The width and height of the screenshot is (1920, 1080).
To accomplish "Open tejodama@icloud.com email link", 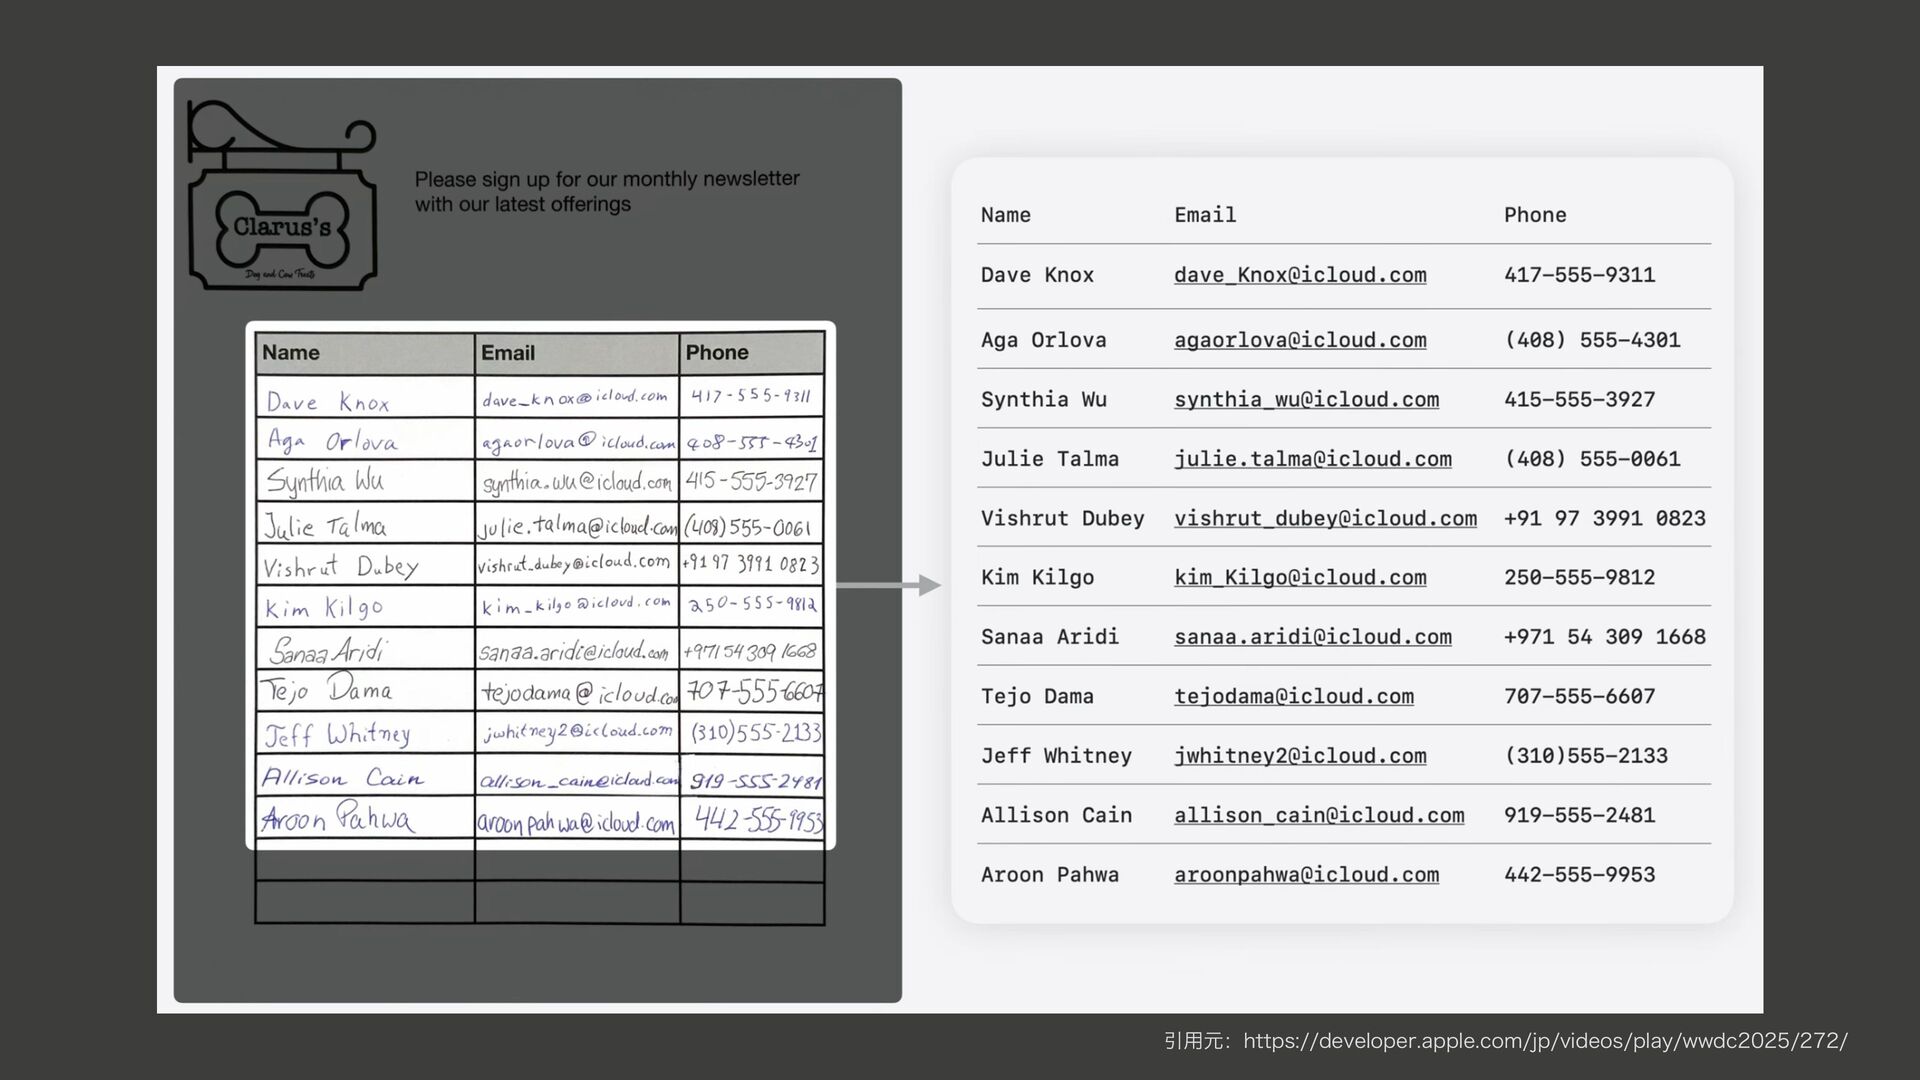I will (x=1294, y=696).
